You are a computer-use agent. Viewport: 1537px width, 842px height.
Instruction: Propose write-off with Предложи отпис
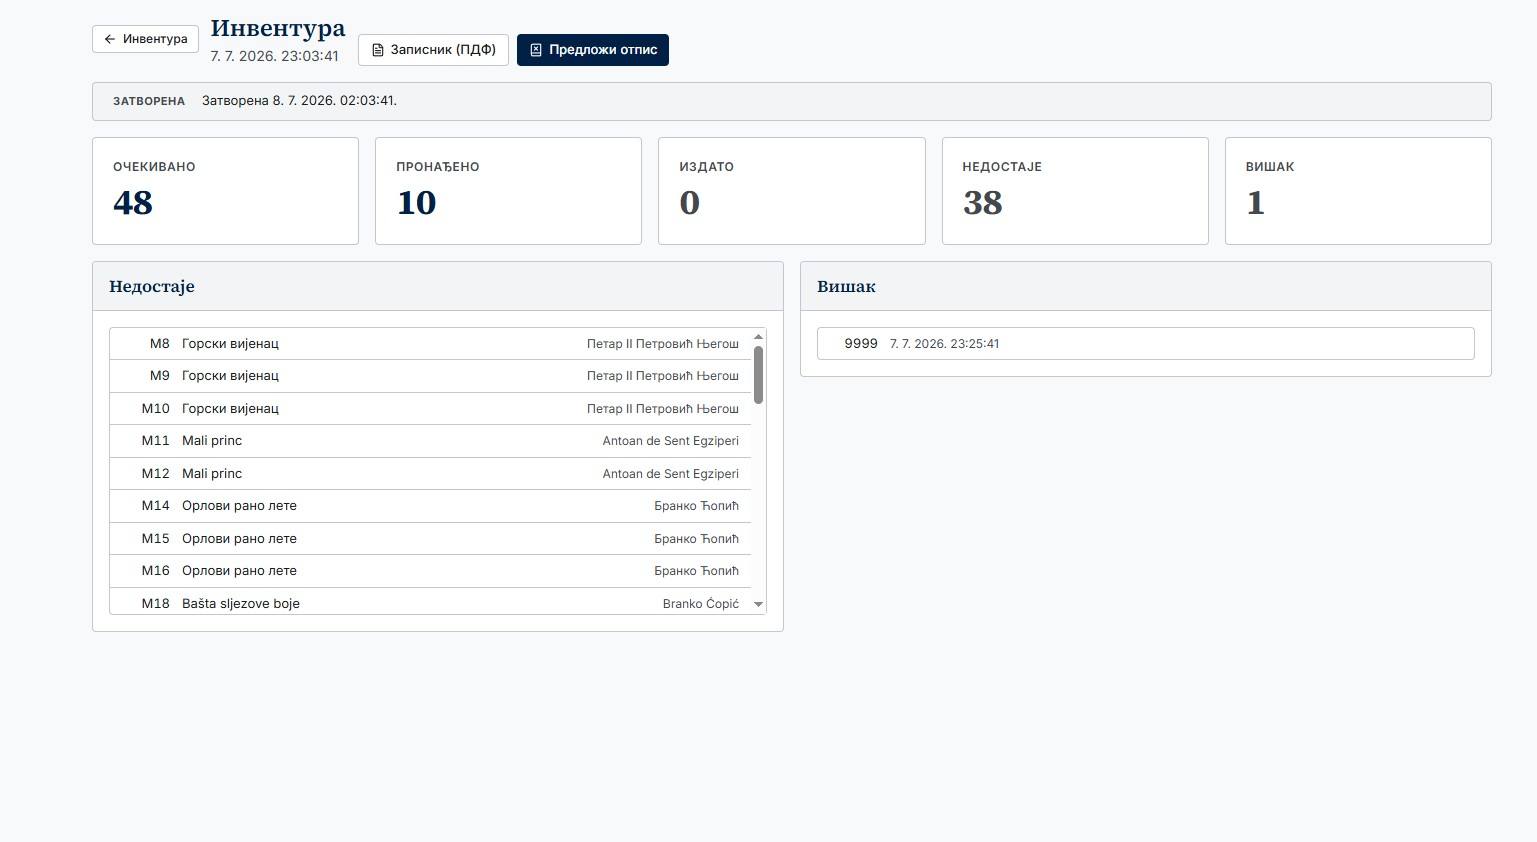click(593, 50)
